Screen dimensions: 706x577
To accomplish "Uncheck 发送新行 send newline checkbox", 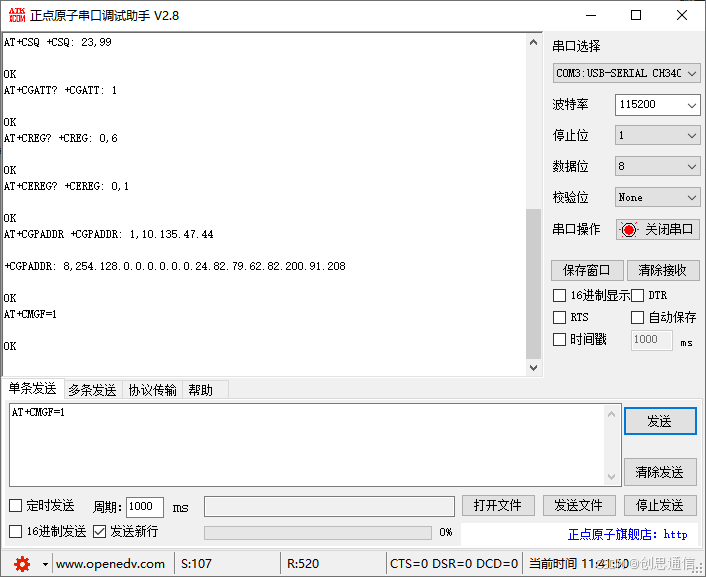I will [x=99, y=532].
